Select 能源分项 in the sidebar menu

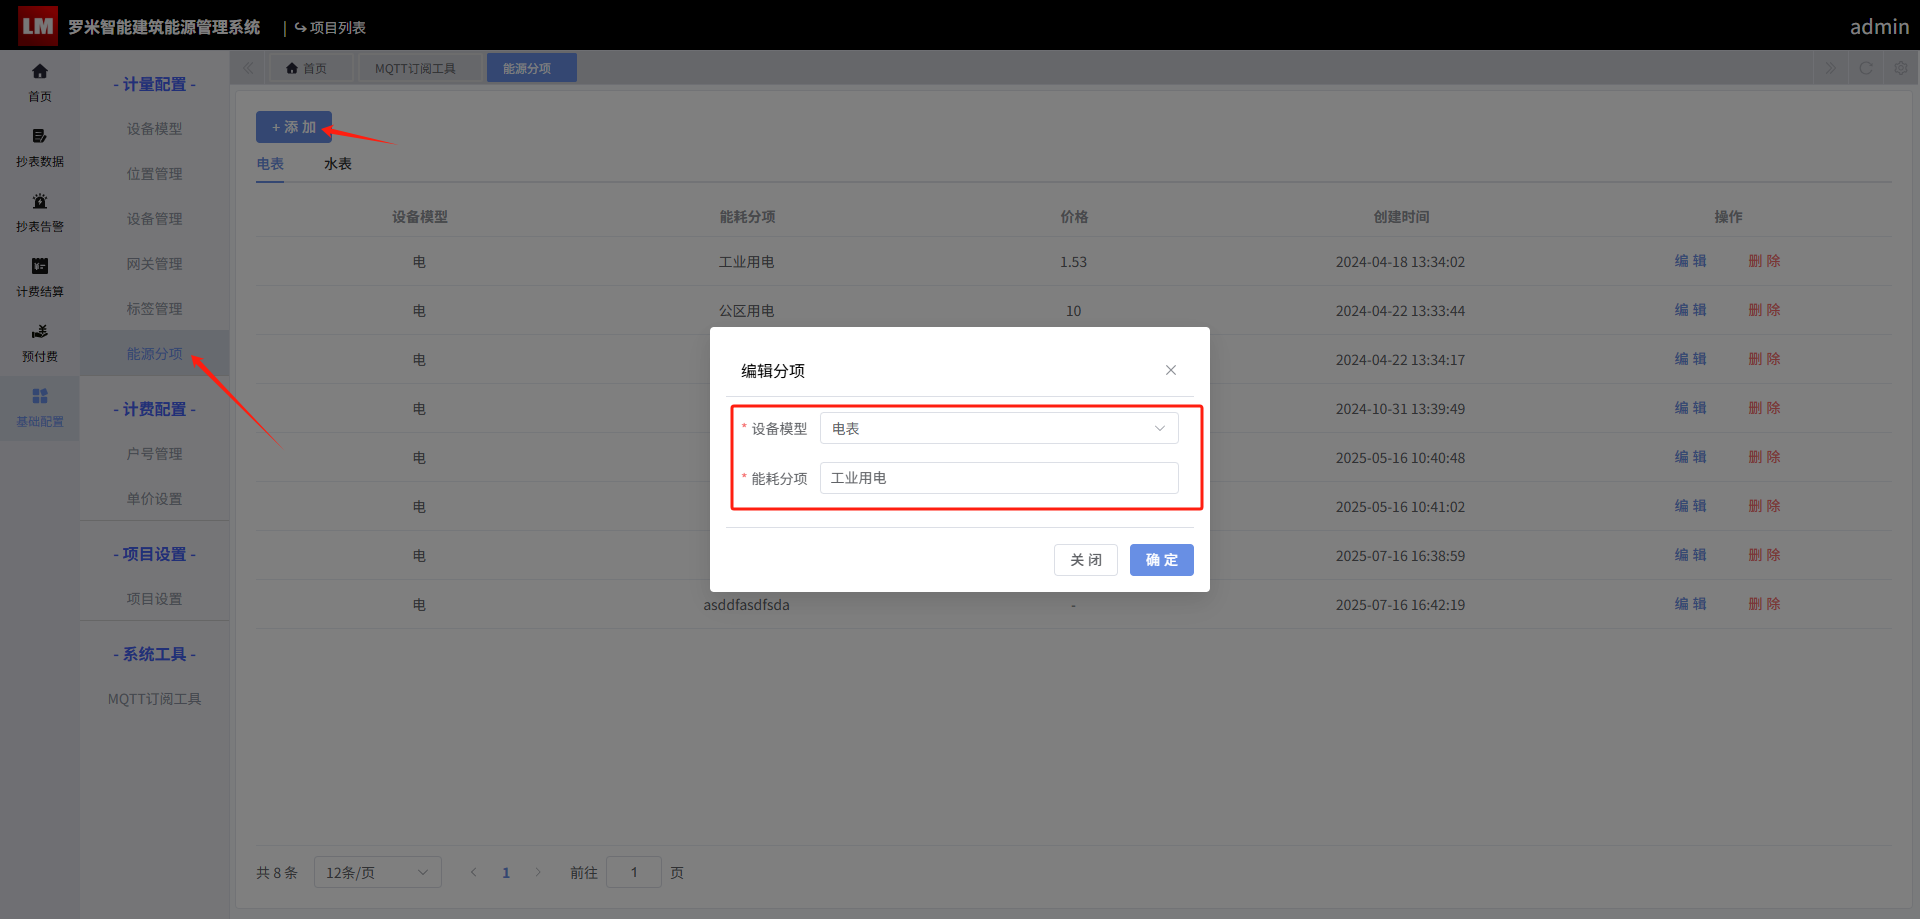pyautogui.click(x=155, y=354)
